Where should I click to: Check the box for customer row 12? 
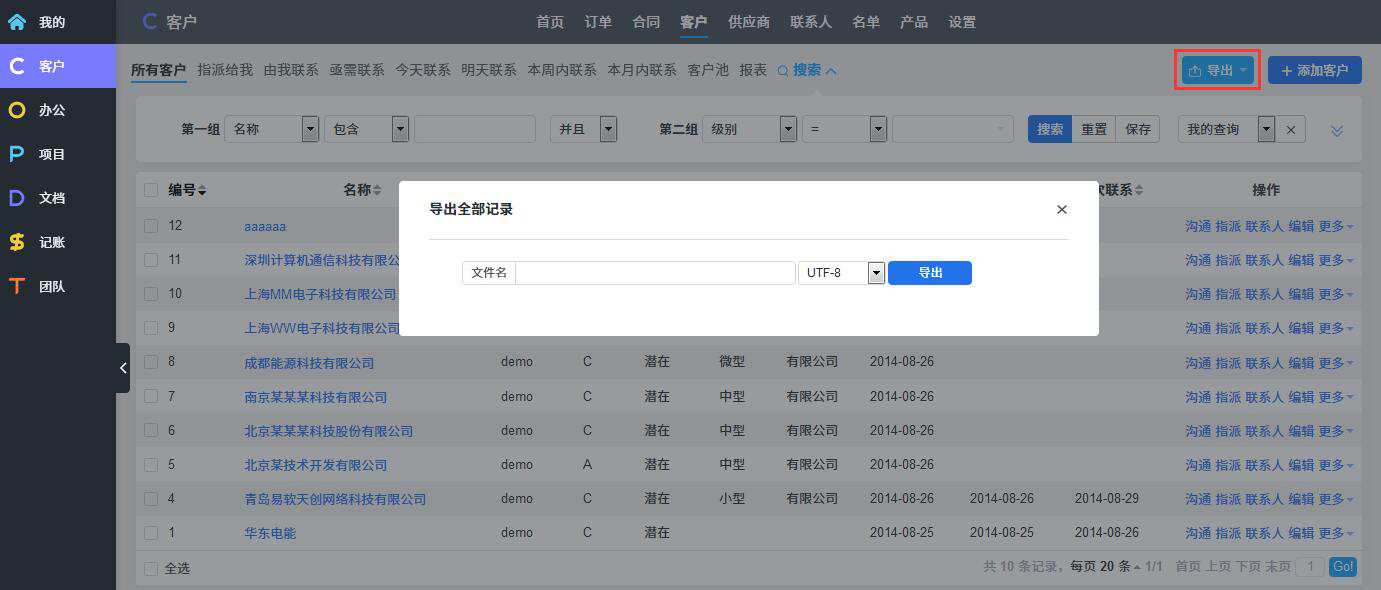151,226
